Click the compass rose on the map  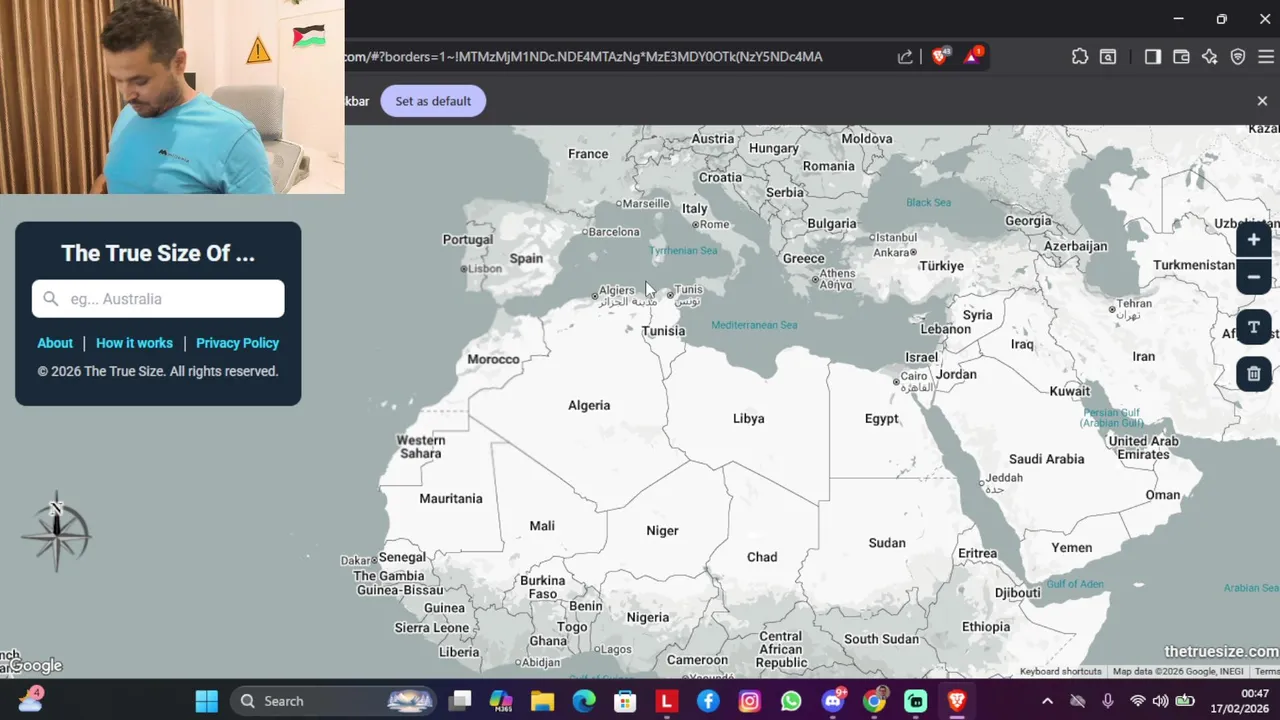pyautogui.click(x=56, y=535)
